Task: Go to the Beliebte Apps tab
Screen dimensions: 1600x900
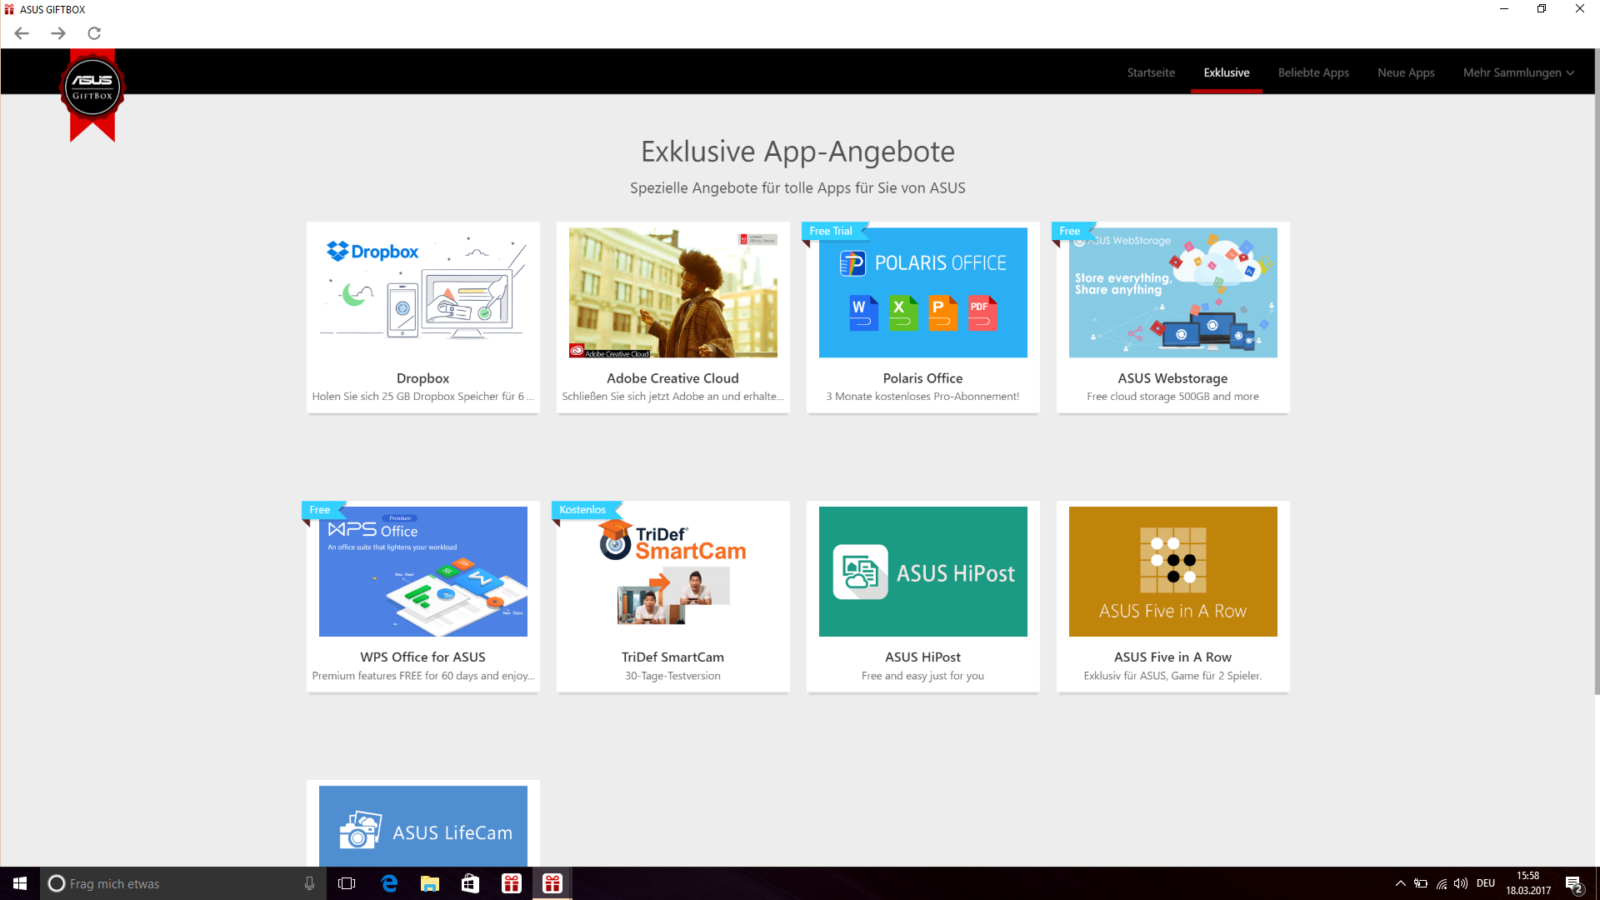Action: pos(1313,72)
